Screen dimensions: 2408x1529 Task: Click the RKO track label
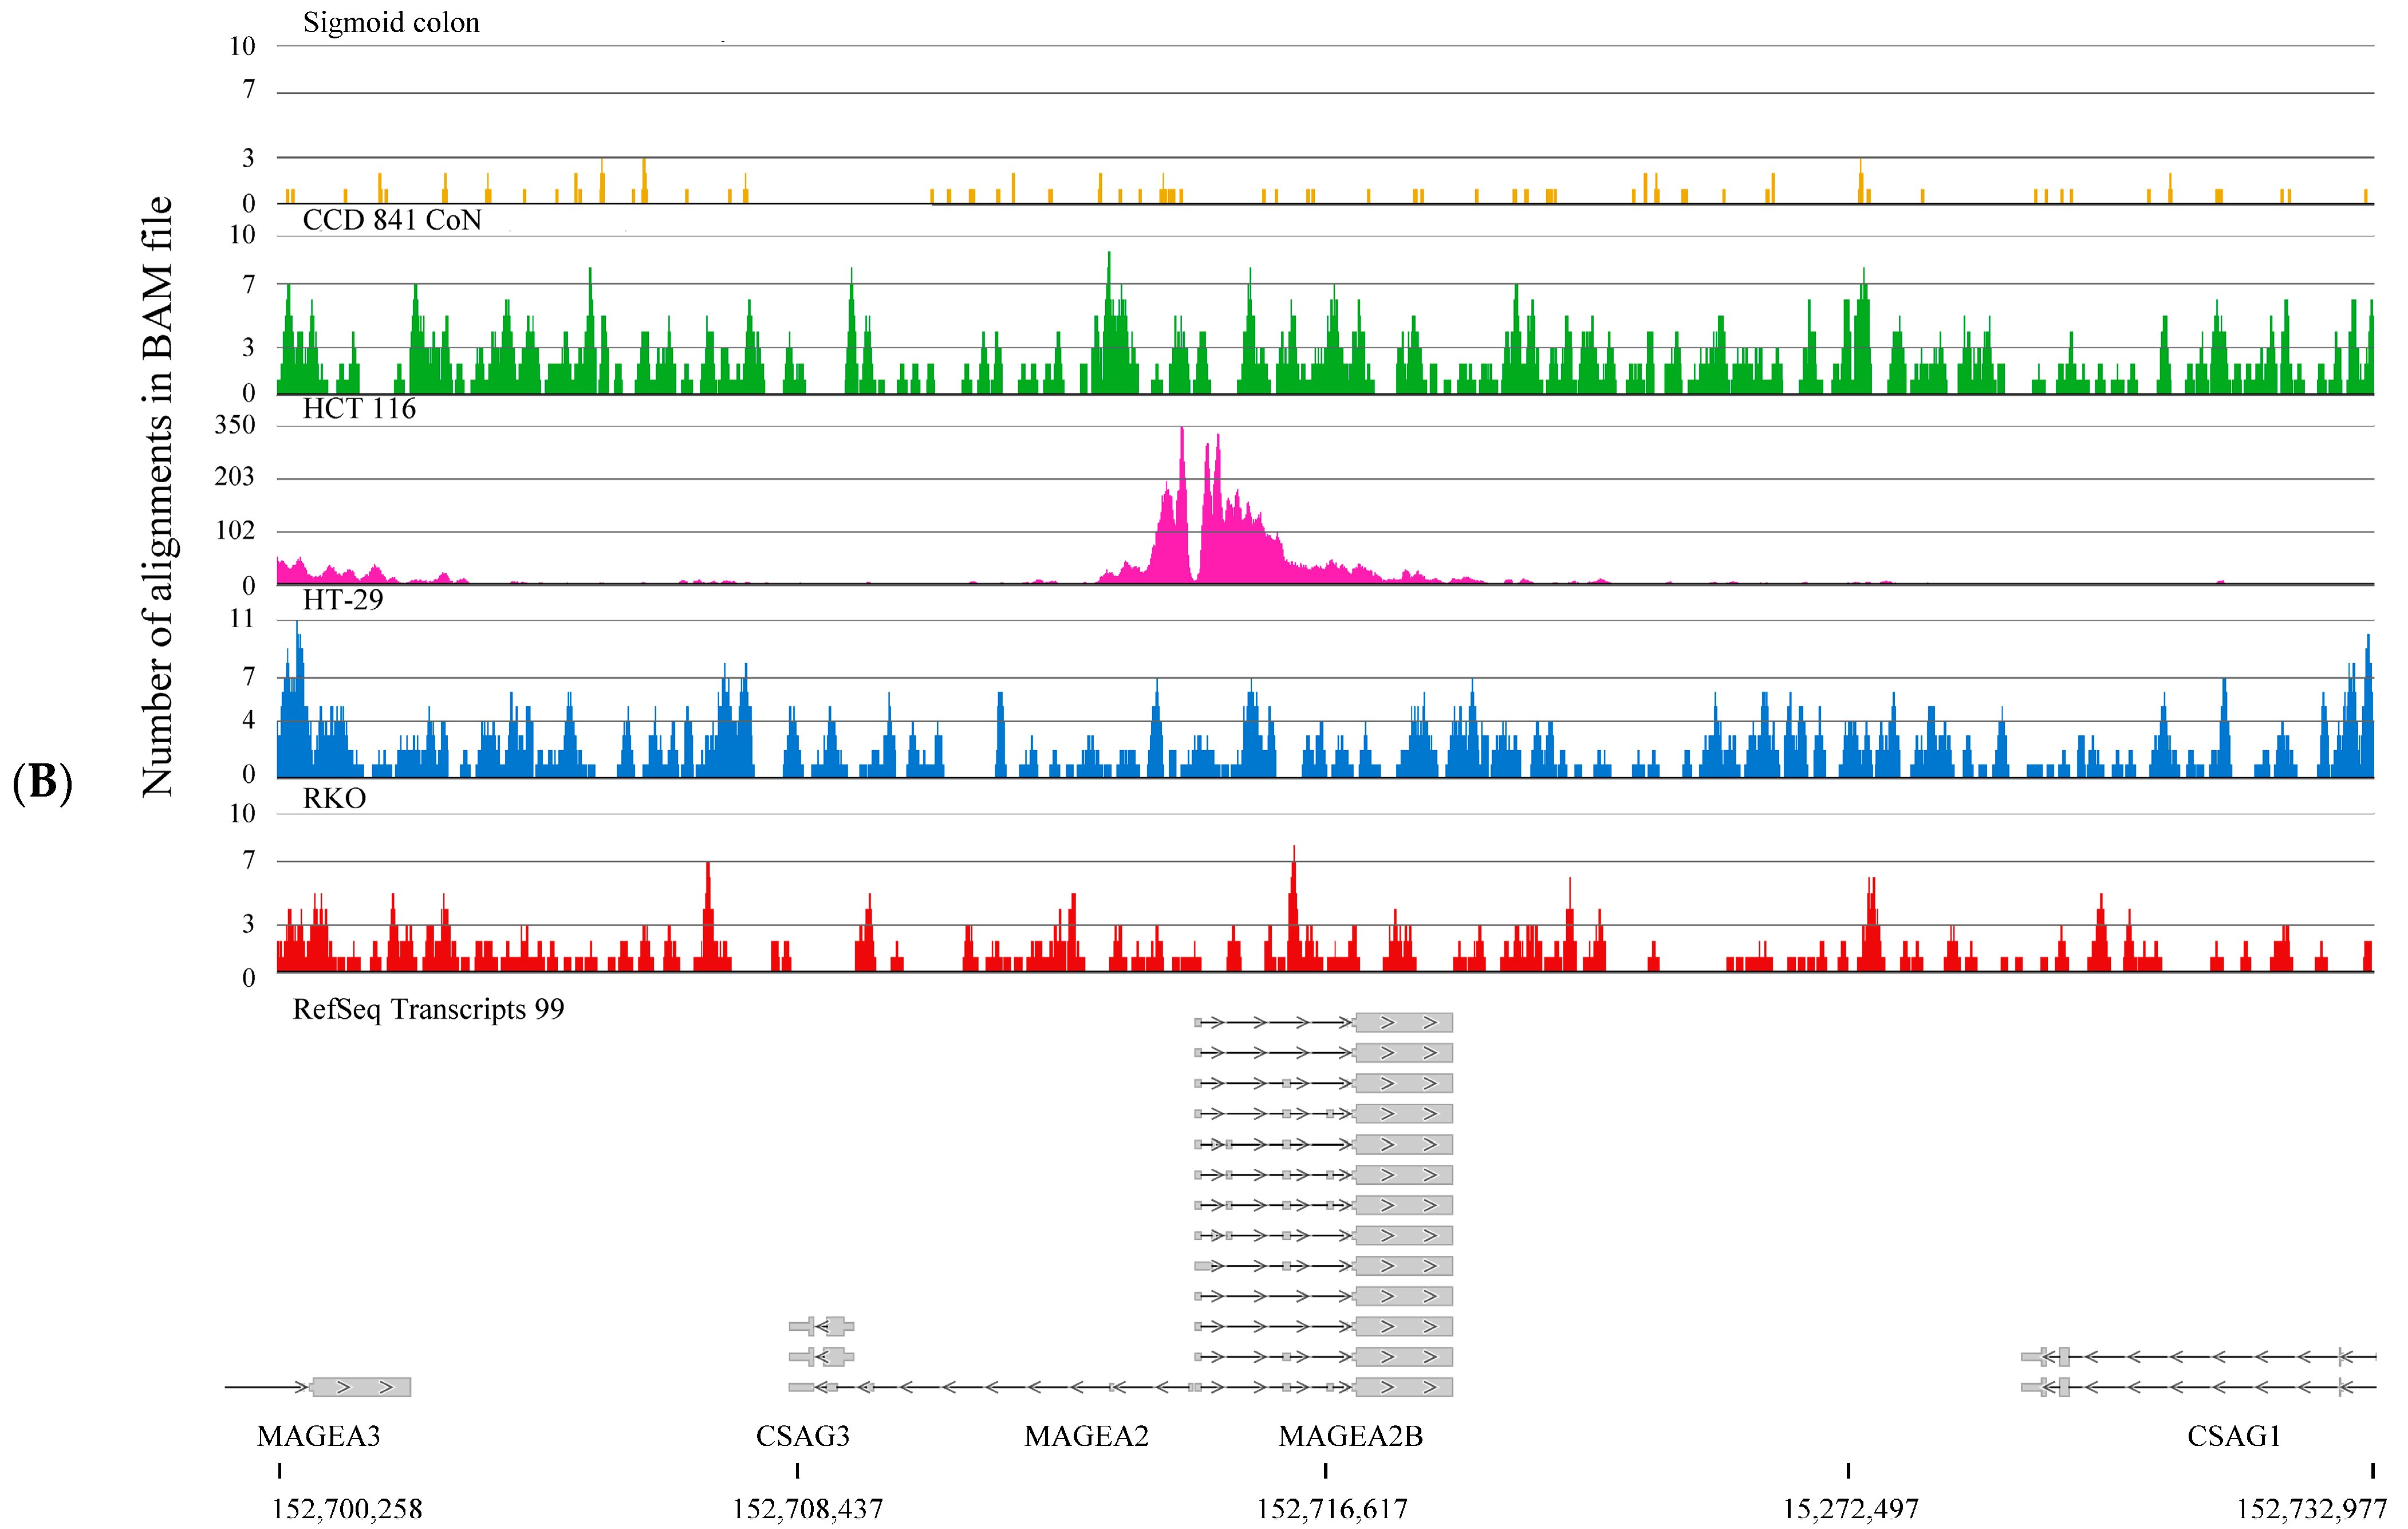tap(334, 799)
